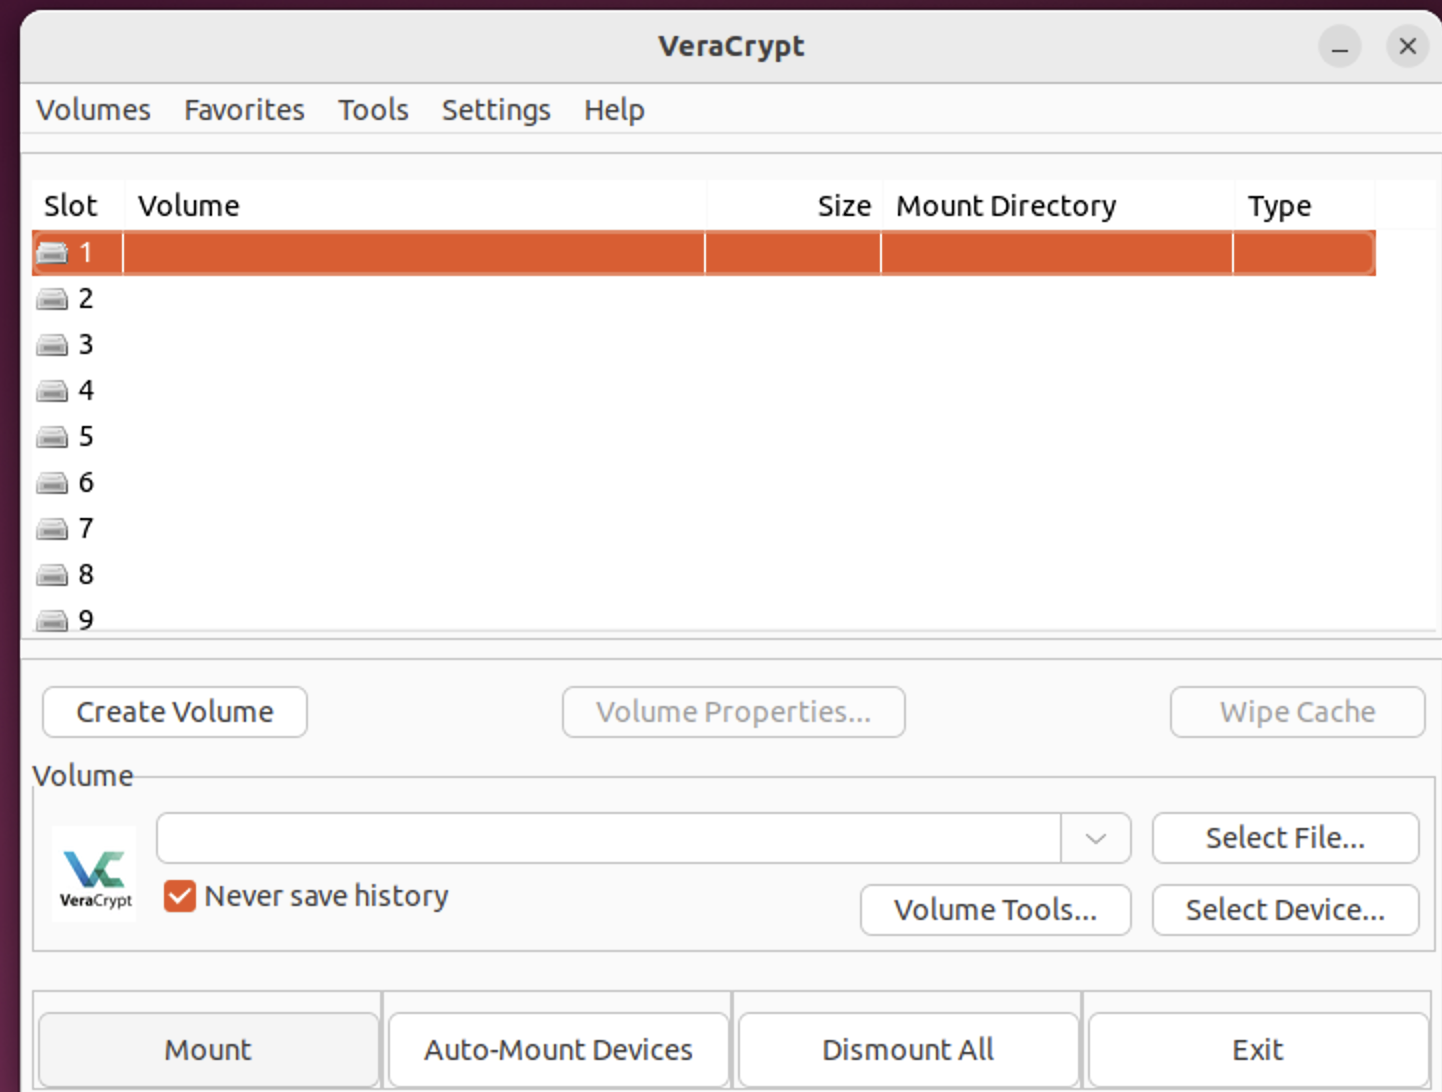Screen dimensions: 1442x1092
Task: Select the drive icon for slot 8
Action: pos(52,575)
